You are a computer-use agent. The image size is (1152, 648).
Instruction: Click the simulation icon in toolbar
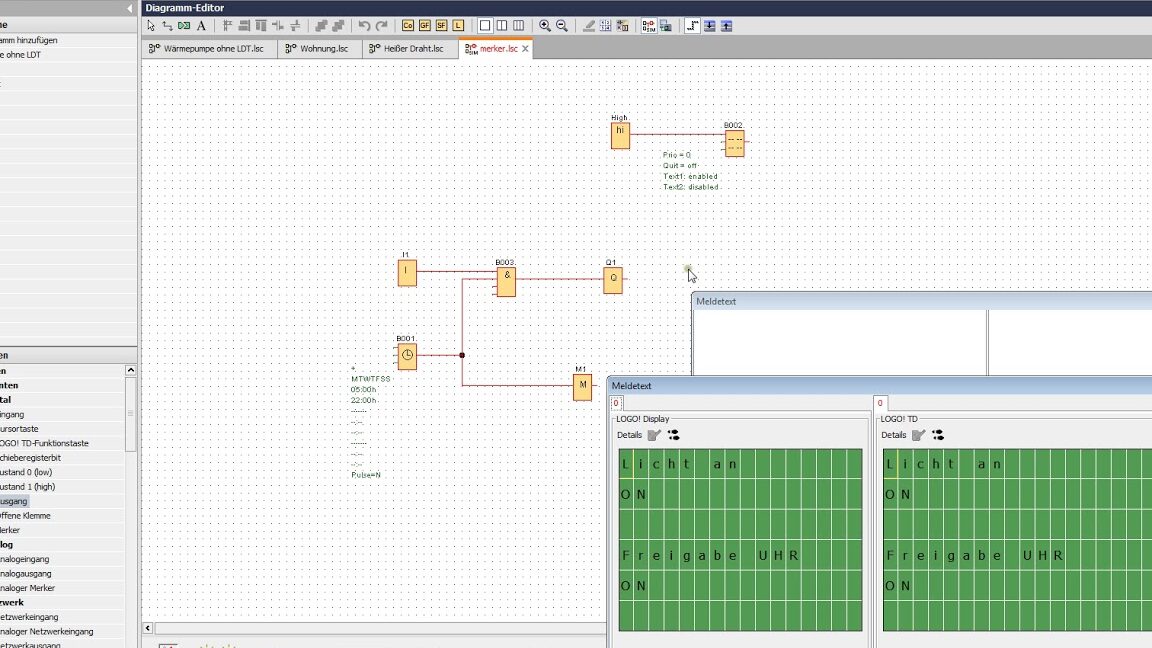point(649,26)
